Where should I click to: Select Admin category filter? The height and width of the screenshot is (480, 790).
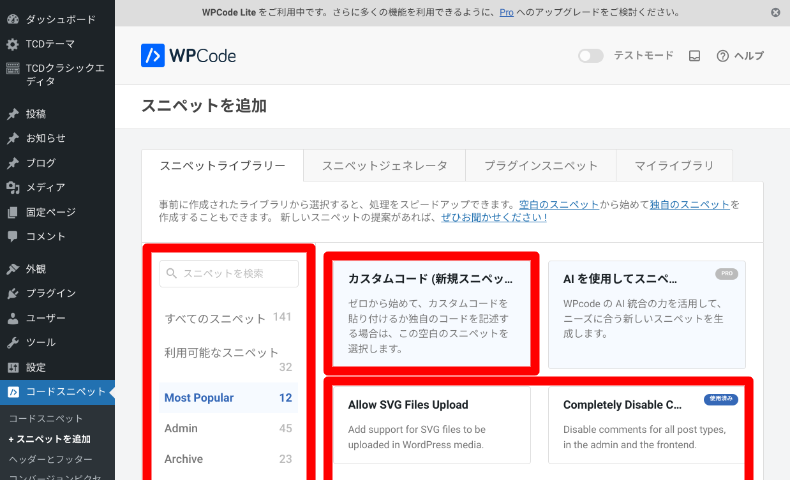228,428
